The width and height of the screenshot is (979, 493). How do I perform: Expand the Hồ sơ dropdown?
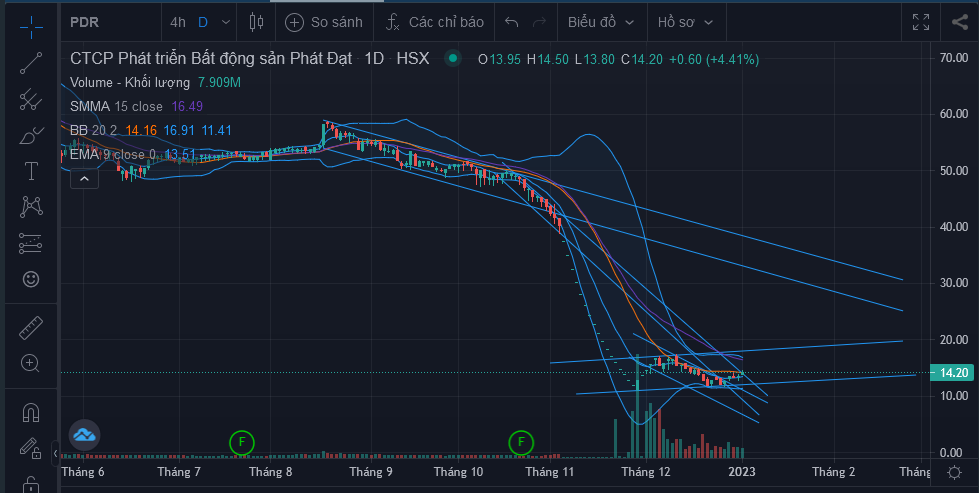pos(685,22)
